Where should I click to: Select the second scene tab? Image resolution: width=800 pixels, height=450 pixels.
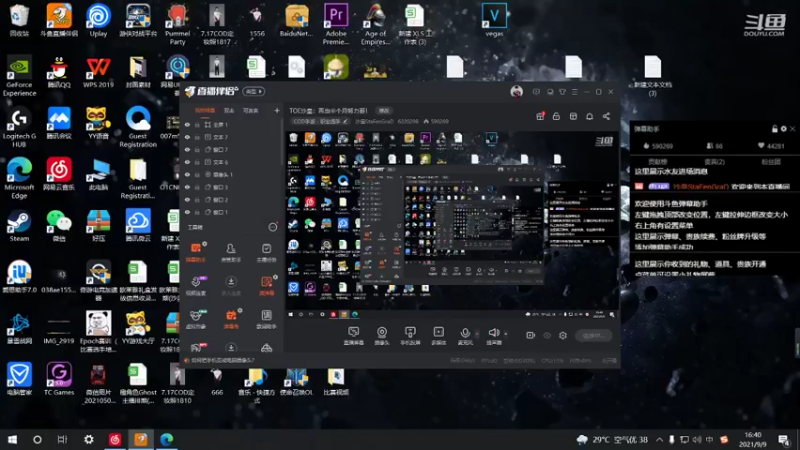click(229, 110)
